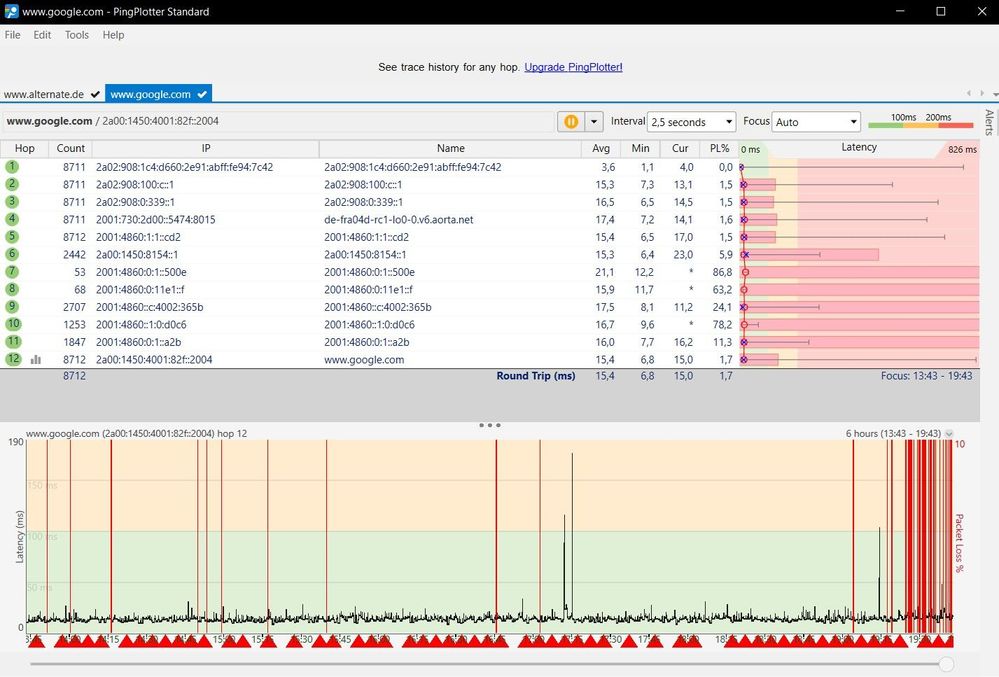Click the tab list dropdown arrow at right

coord(995,94)
